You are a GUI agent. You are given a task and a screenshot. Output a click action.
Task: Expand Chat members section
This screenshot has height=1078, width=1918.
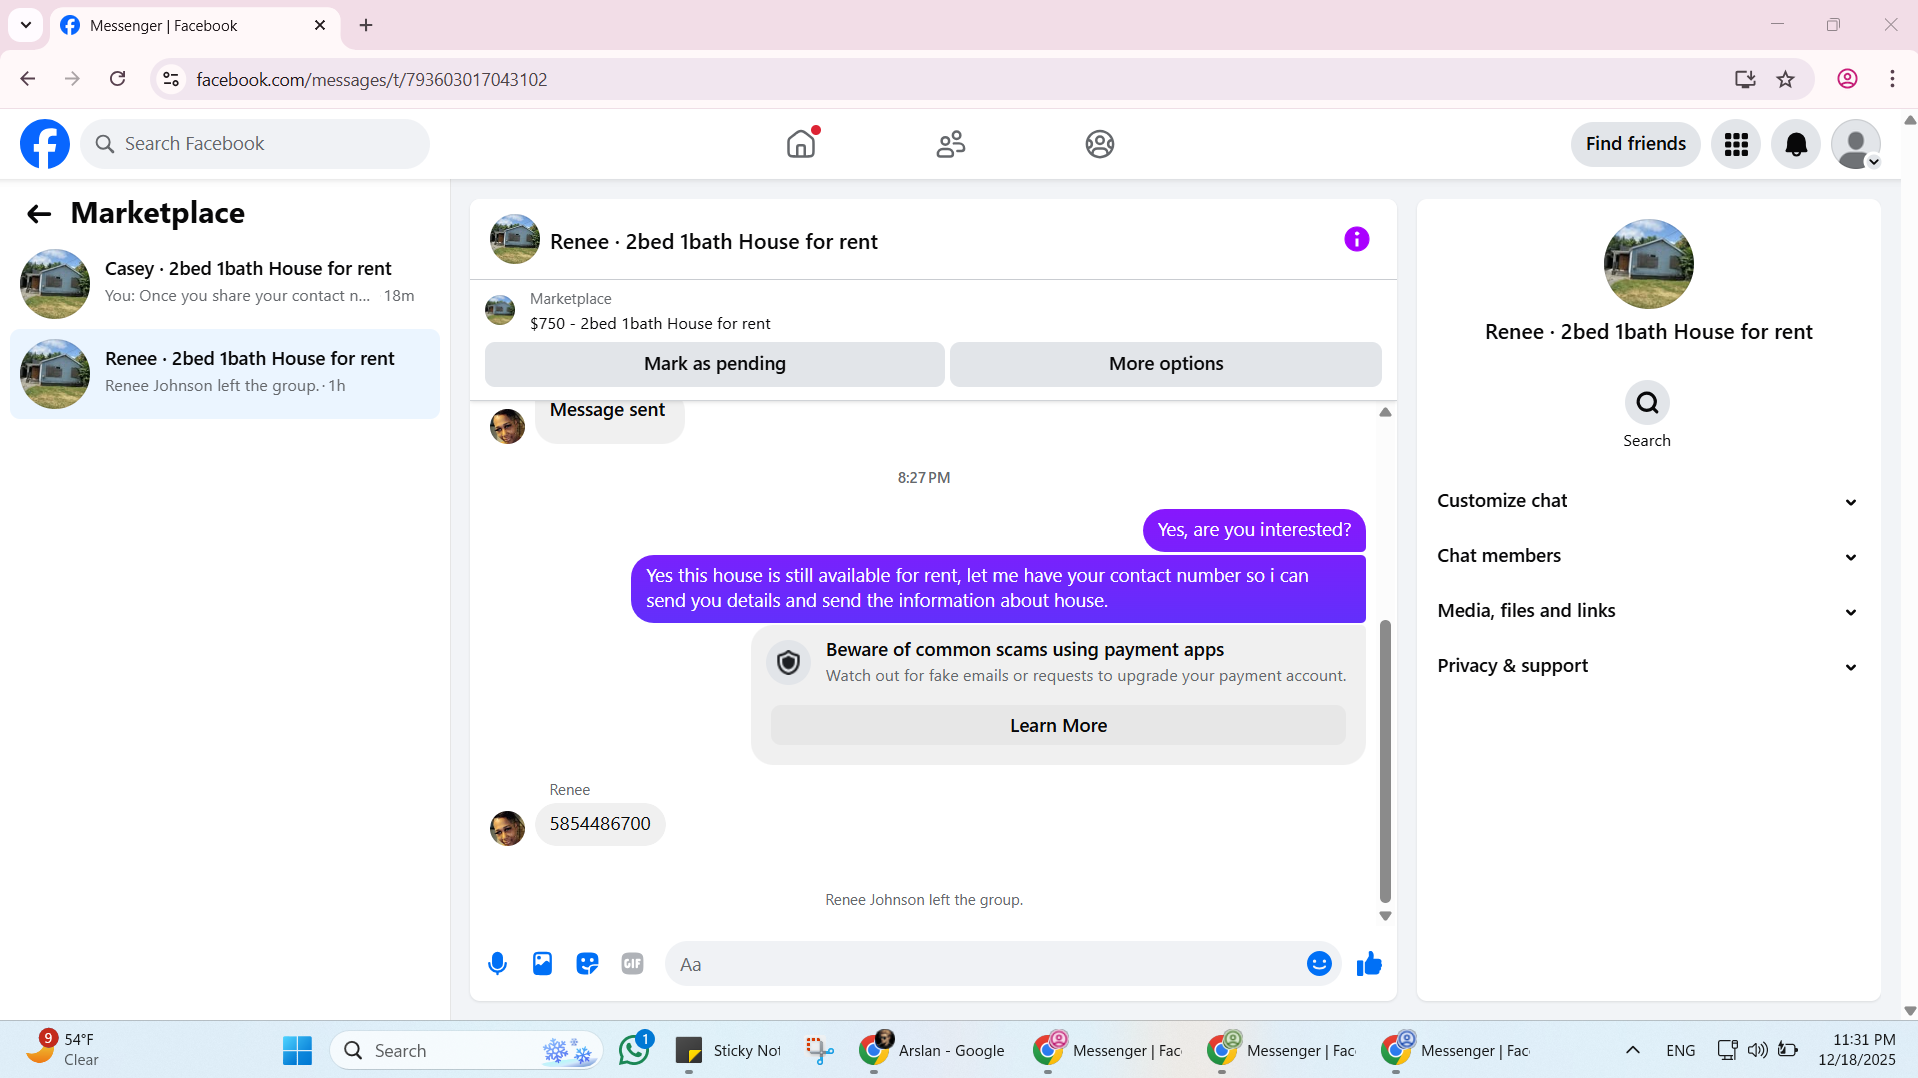tap(1648, 556)
